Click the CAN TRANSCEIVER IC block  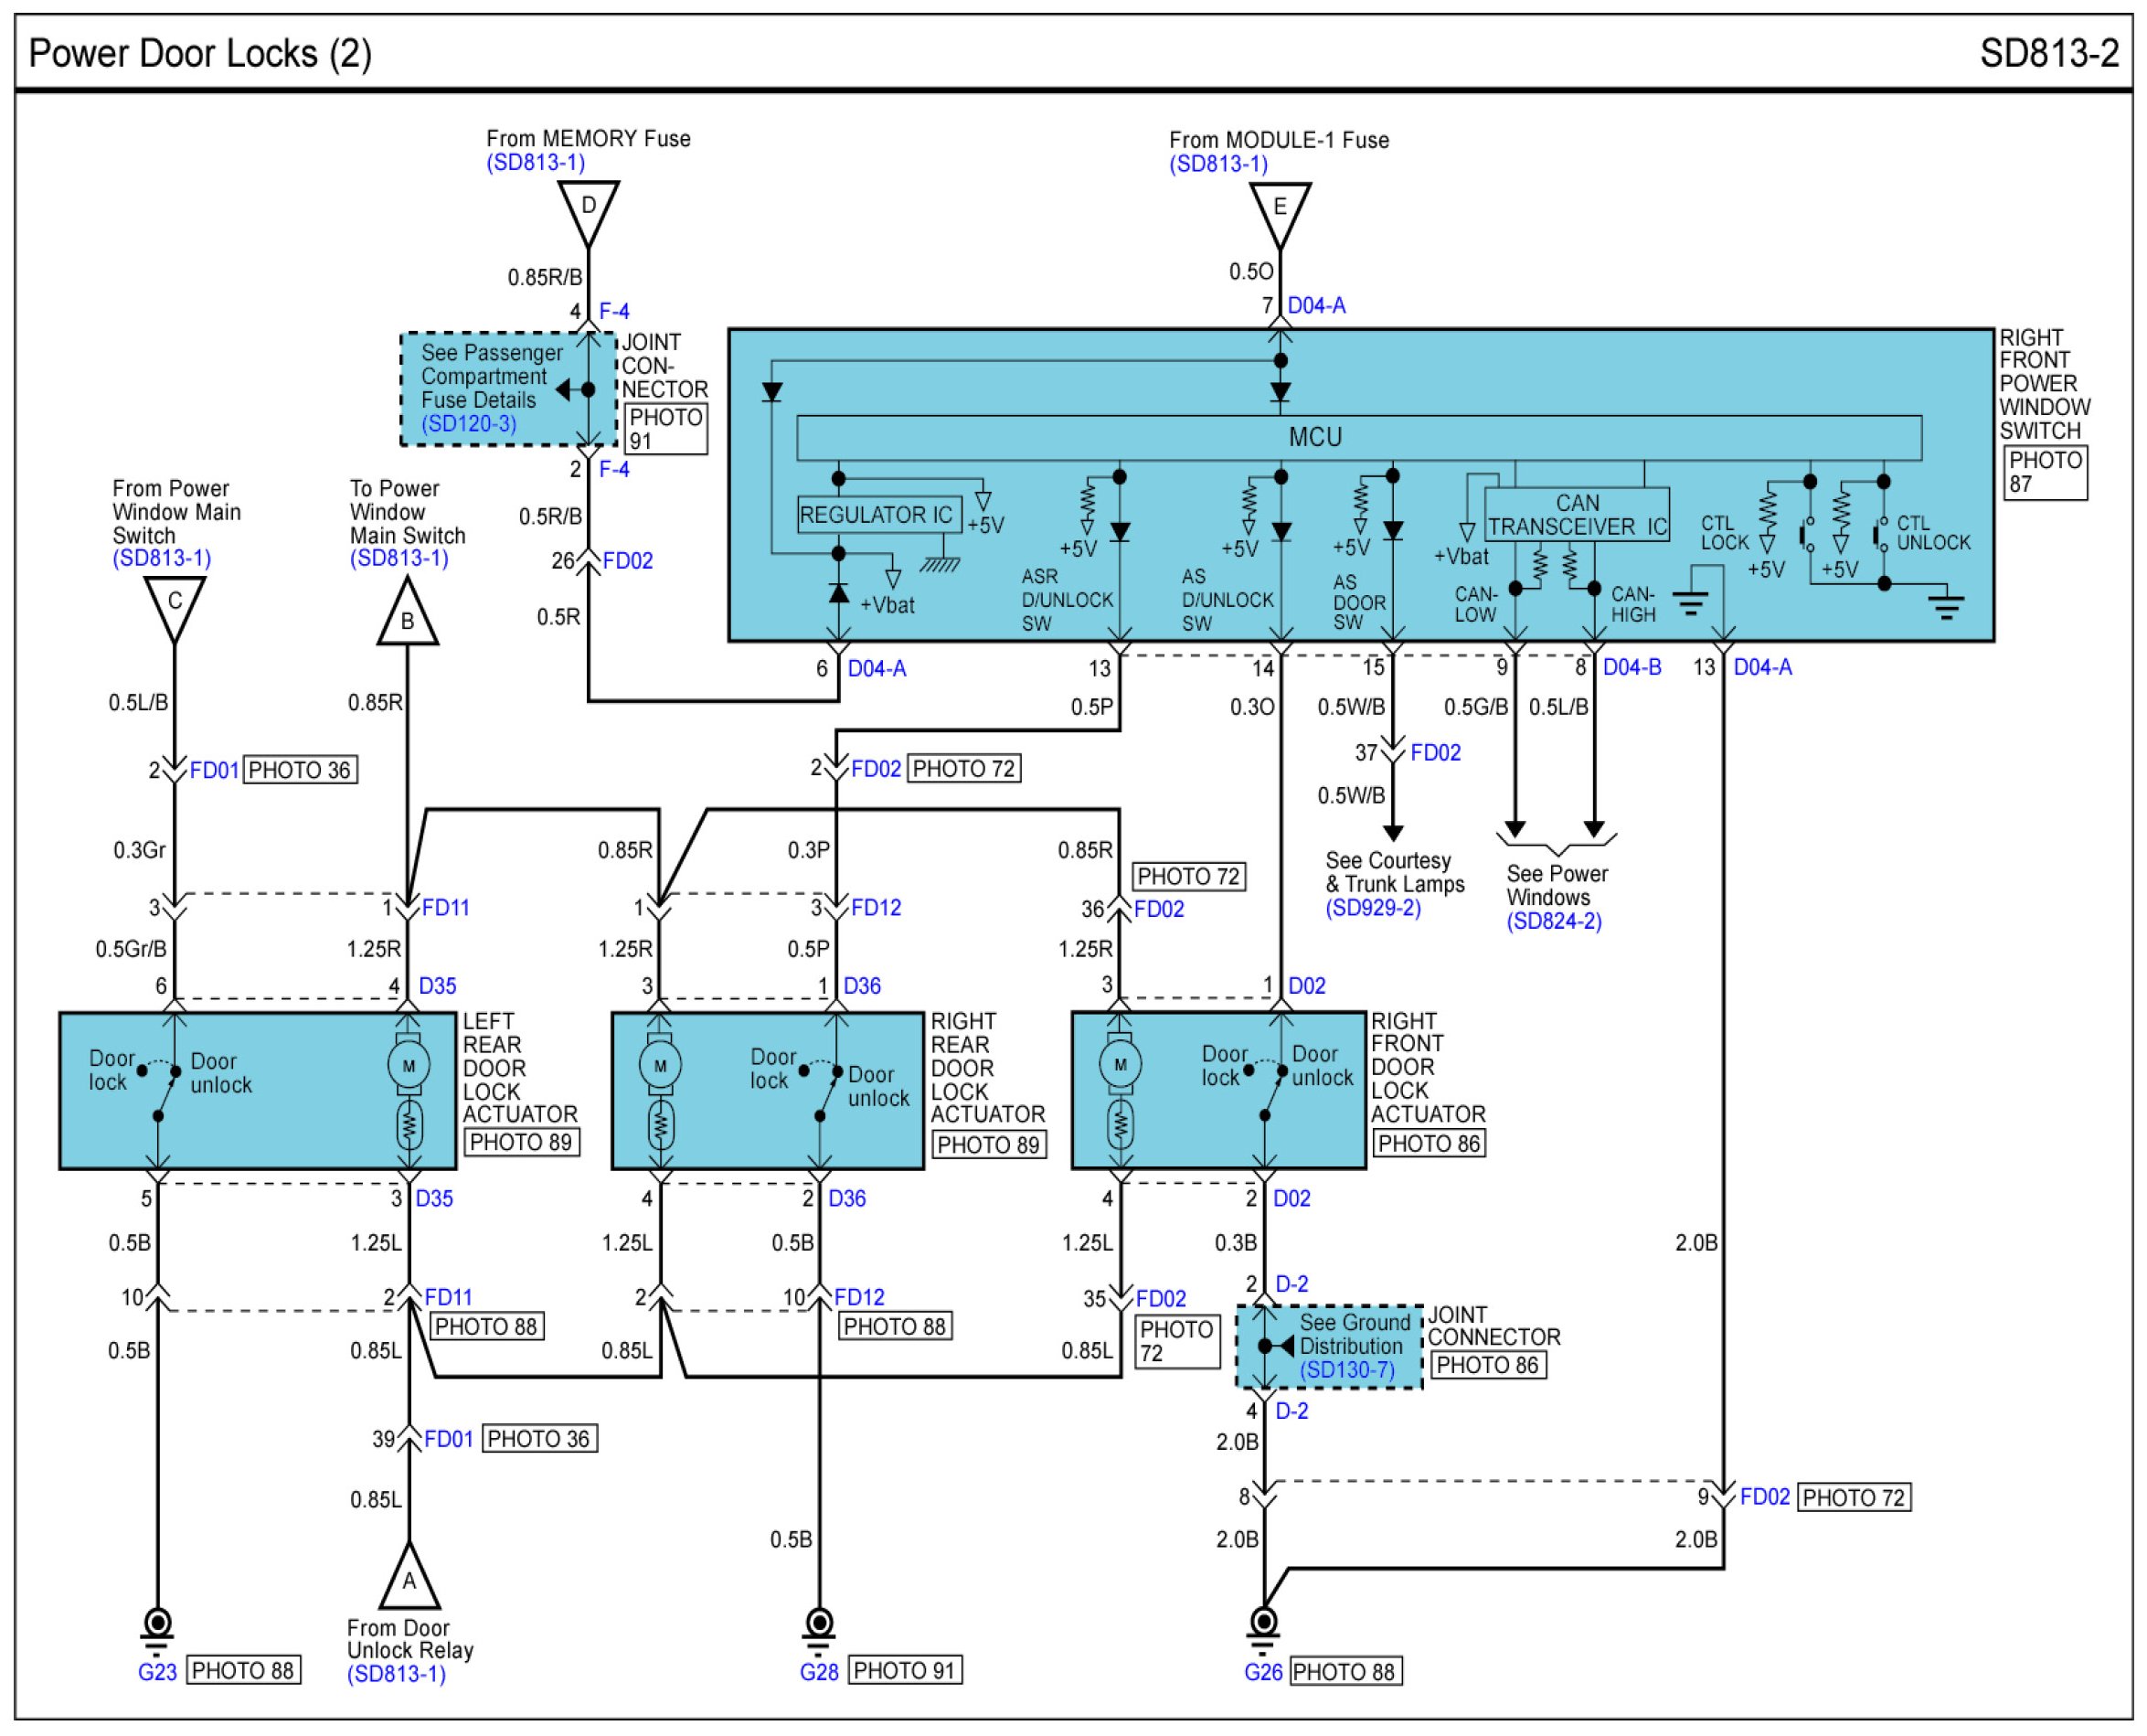[x=1576, y=515]
